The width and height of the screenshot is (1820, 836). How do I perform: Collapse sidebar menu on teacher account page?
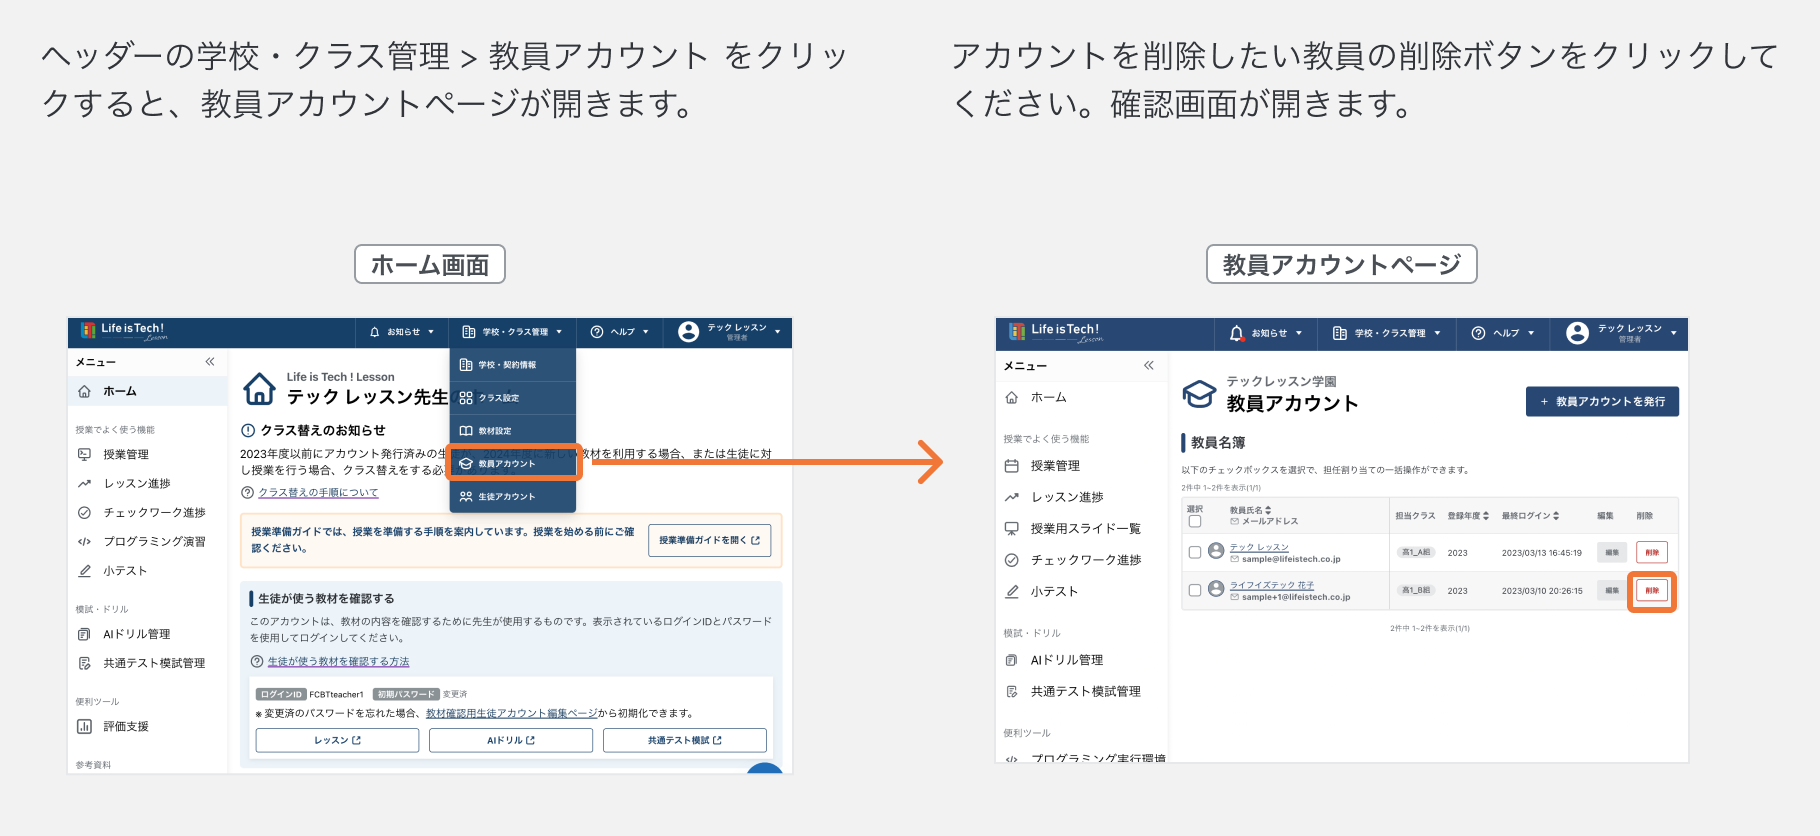[1149, 365]
